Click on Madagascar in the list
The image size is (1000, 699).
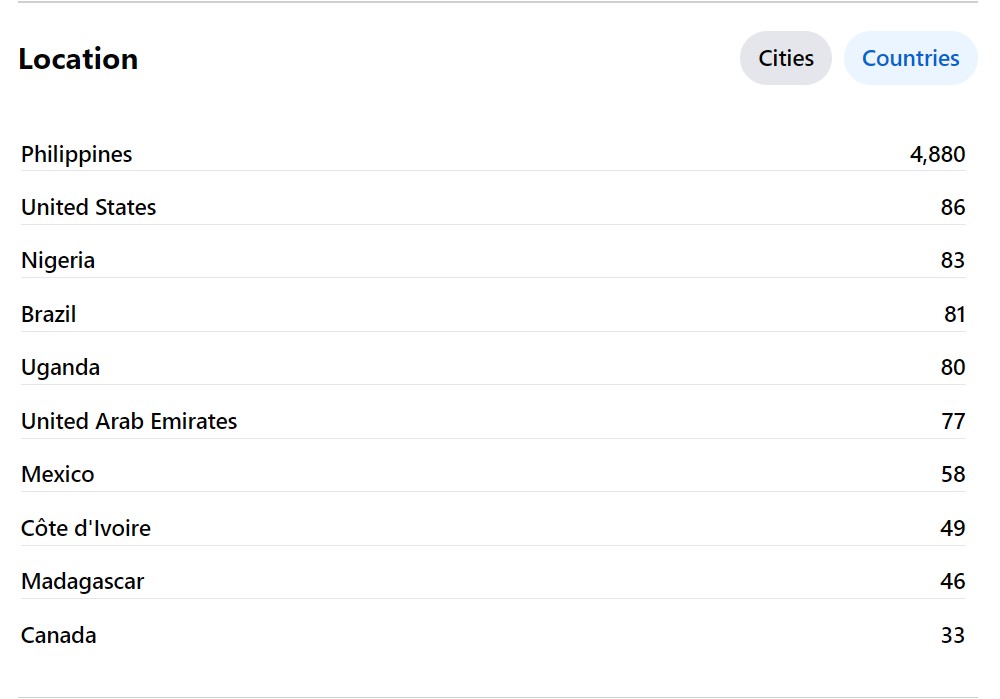click(x=83, y=581)
